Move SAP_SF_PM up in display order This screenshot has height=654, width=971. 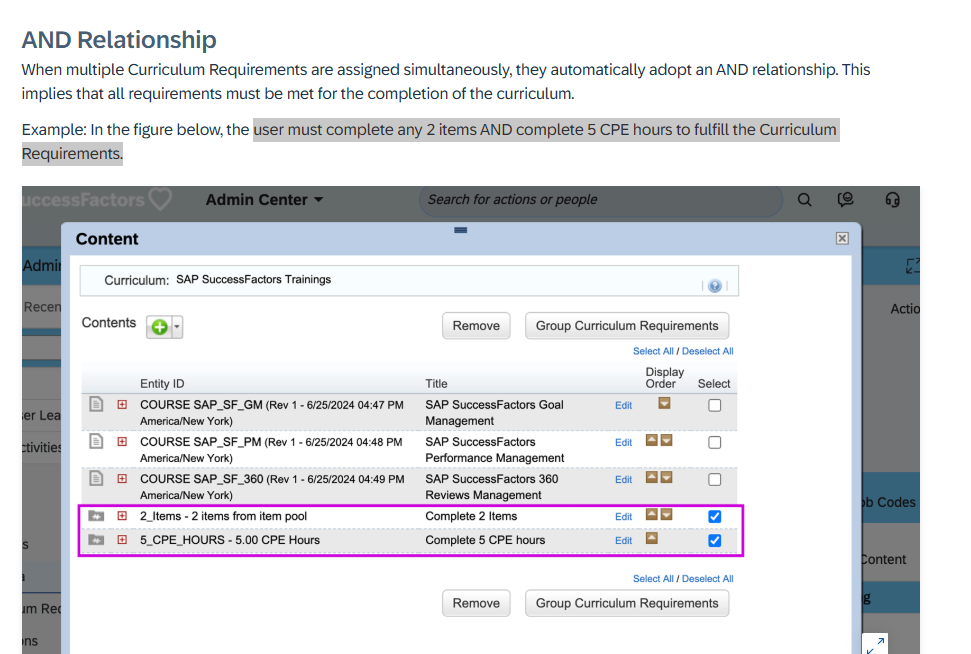click(x=652, y=441)
